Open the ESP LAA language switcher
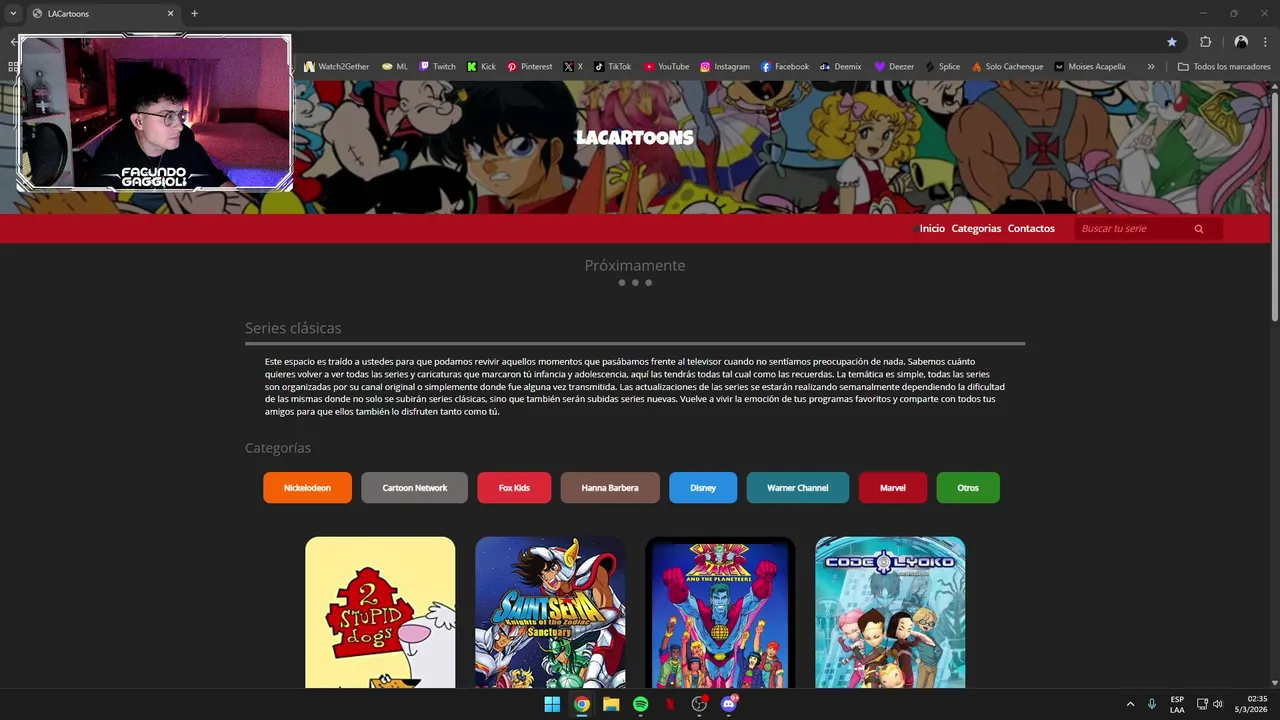This screenshot has height=720, width=1280. tap(1177, 704)
